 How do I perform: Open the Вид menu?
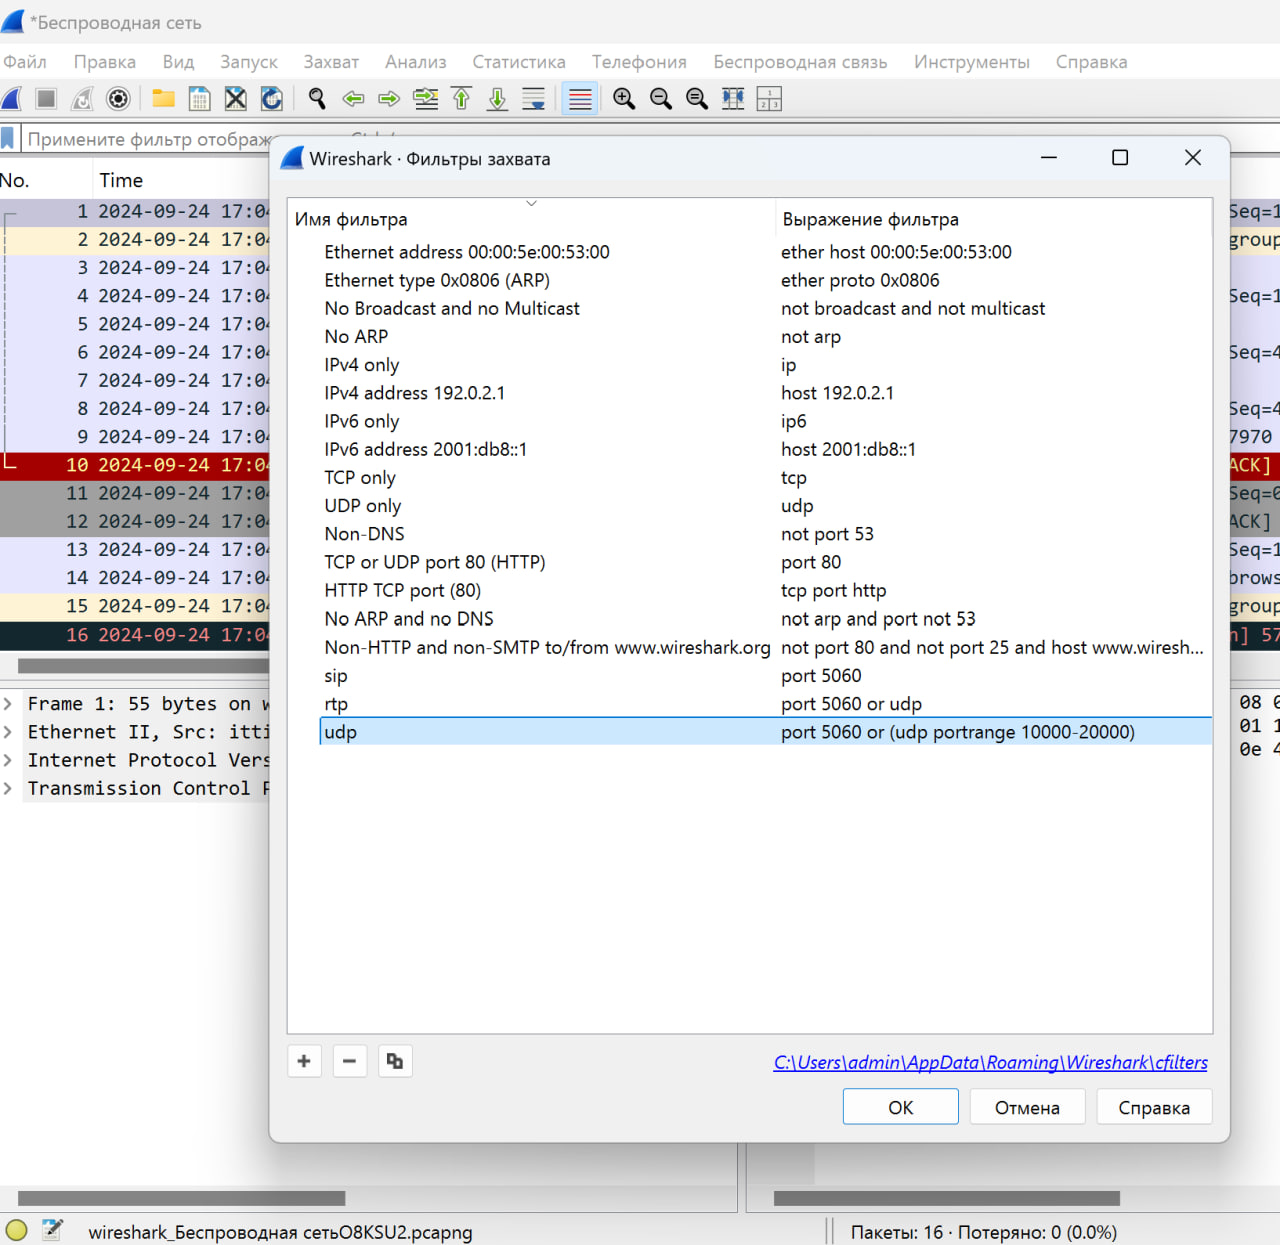[178, 62]
